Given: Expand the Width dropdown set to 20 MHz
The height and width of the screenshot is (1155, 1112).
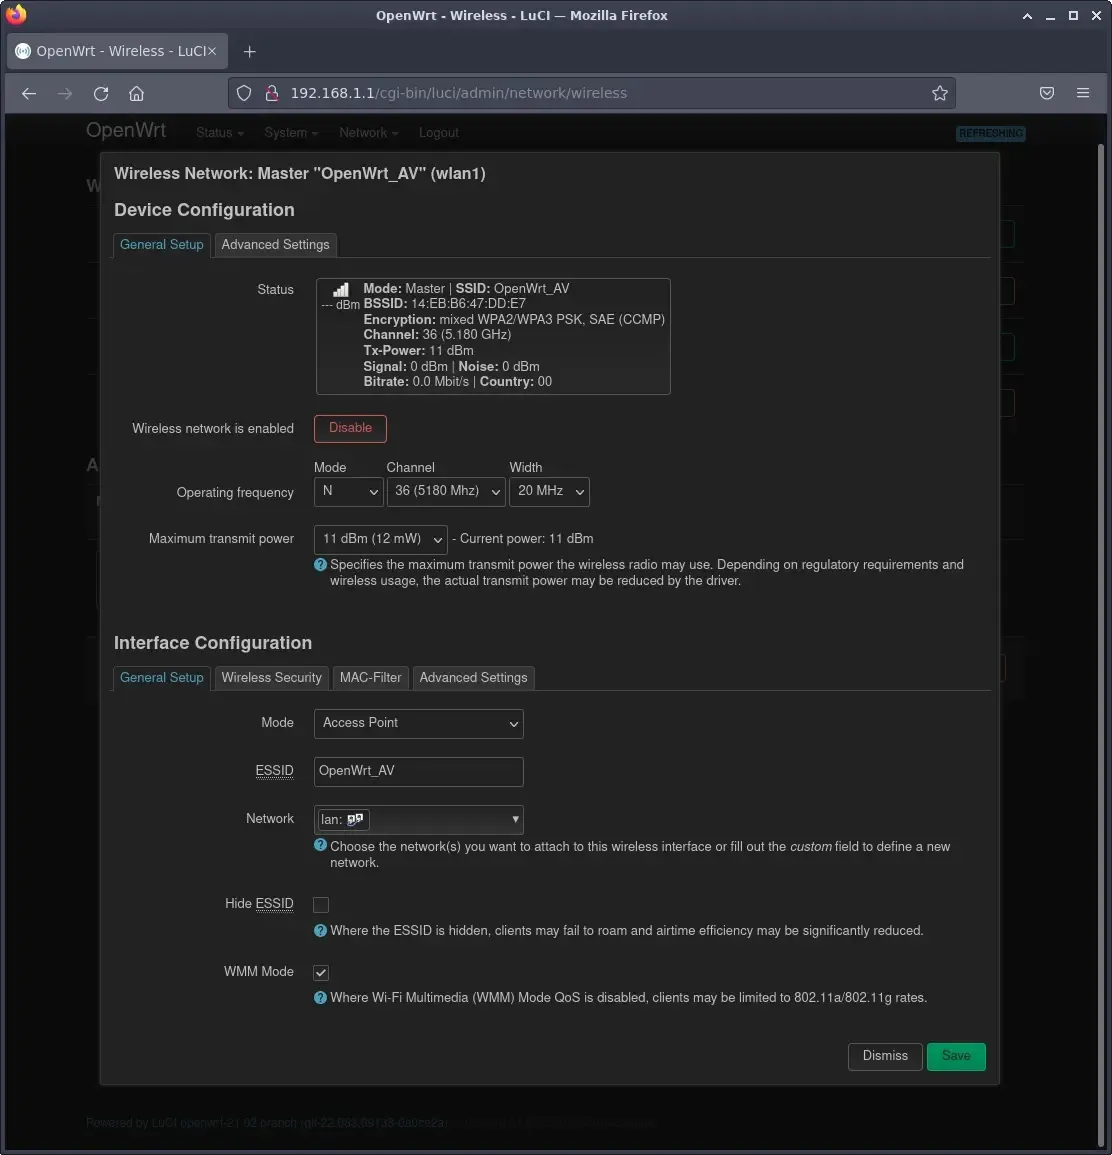Looking at the screenshot, I should point(549,491).
